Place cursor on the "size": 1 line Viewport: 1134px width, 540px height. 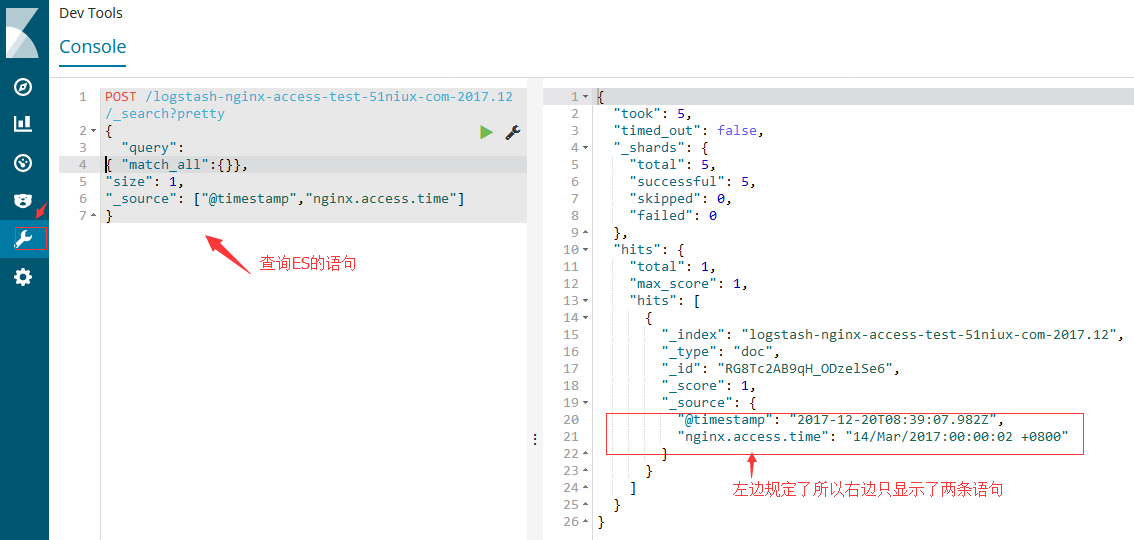(x=148, y=182)
